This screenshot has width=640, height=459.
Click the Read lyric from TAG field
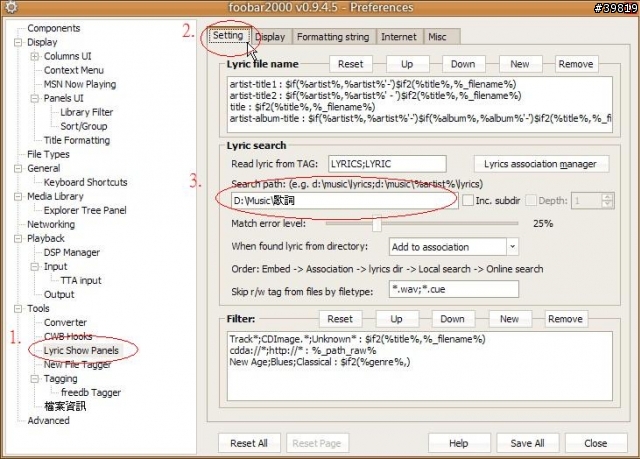[387, 164]
